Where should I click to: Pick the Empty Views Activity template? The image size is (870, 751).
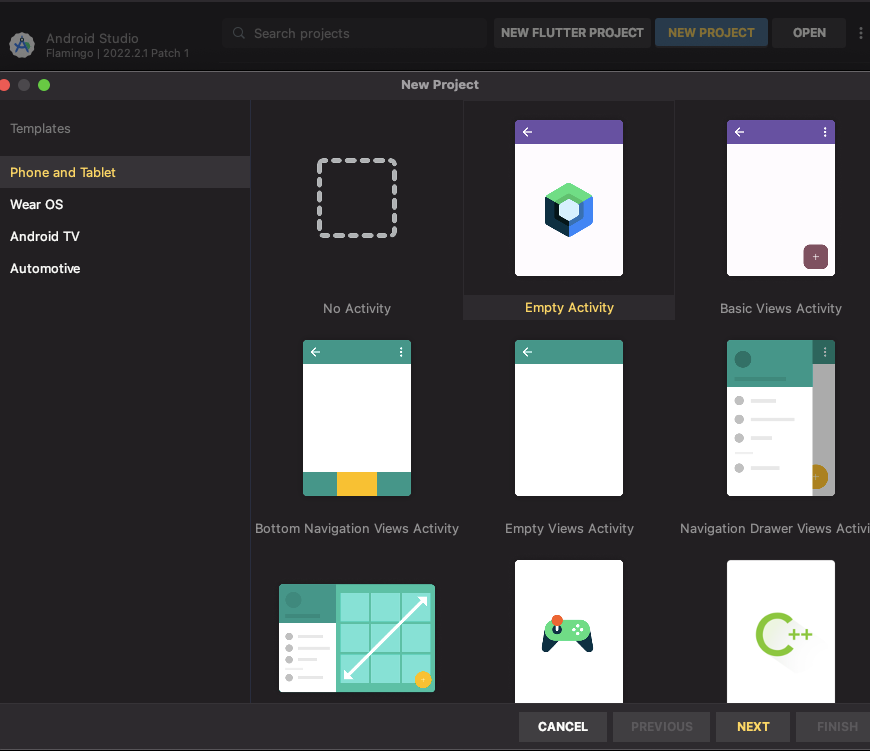pyautogui.click(x=568, y=418)
